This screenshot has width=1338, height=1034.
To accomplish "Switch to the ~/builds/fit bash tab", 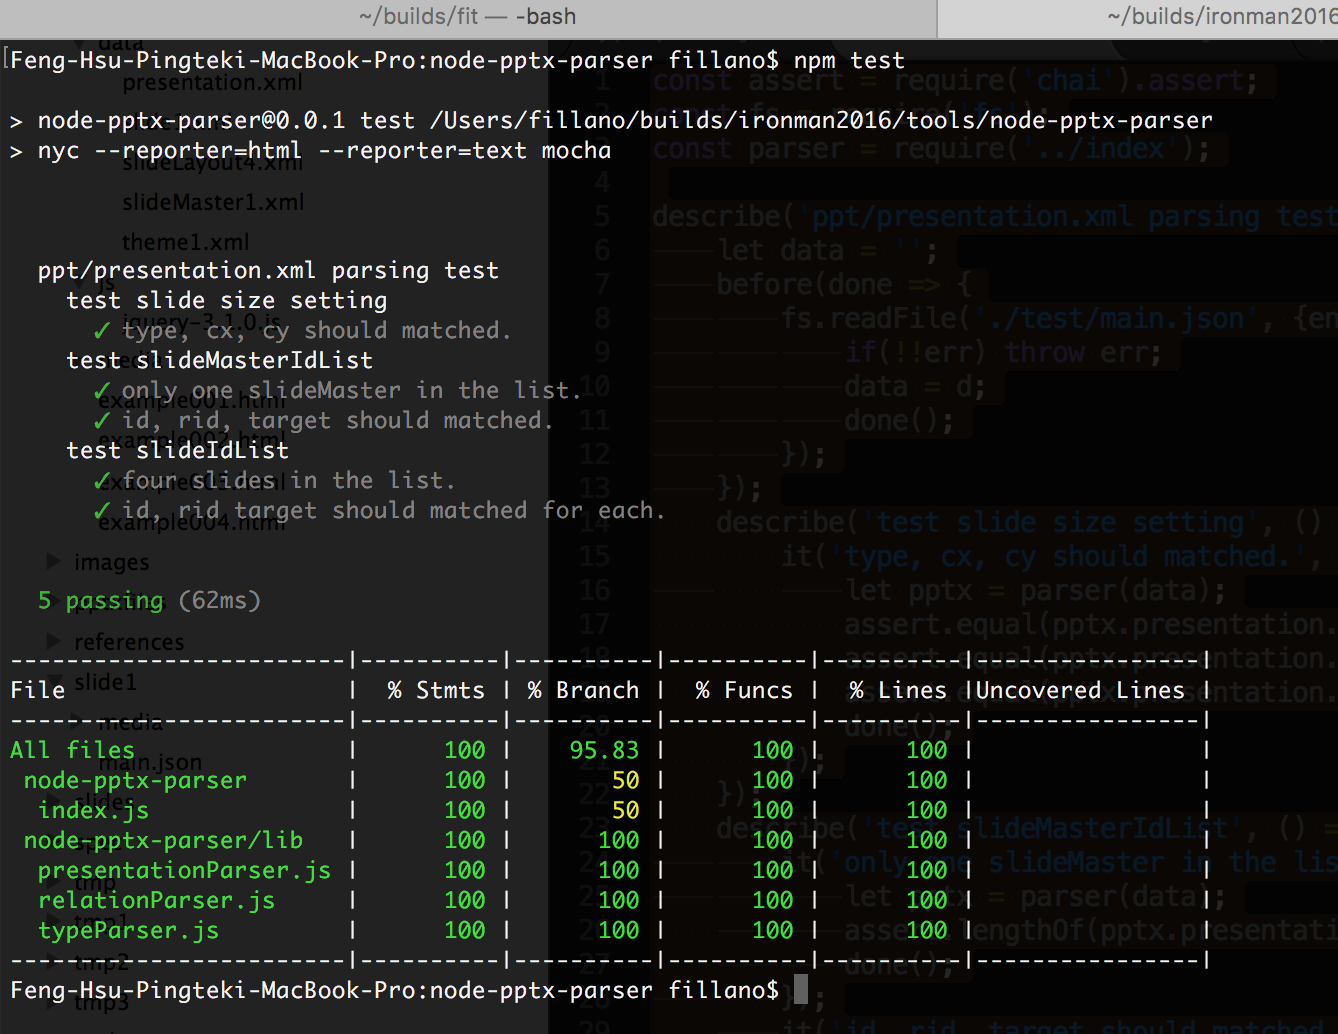I will click(468, 17).
